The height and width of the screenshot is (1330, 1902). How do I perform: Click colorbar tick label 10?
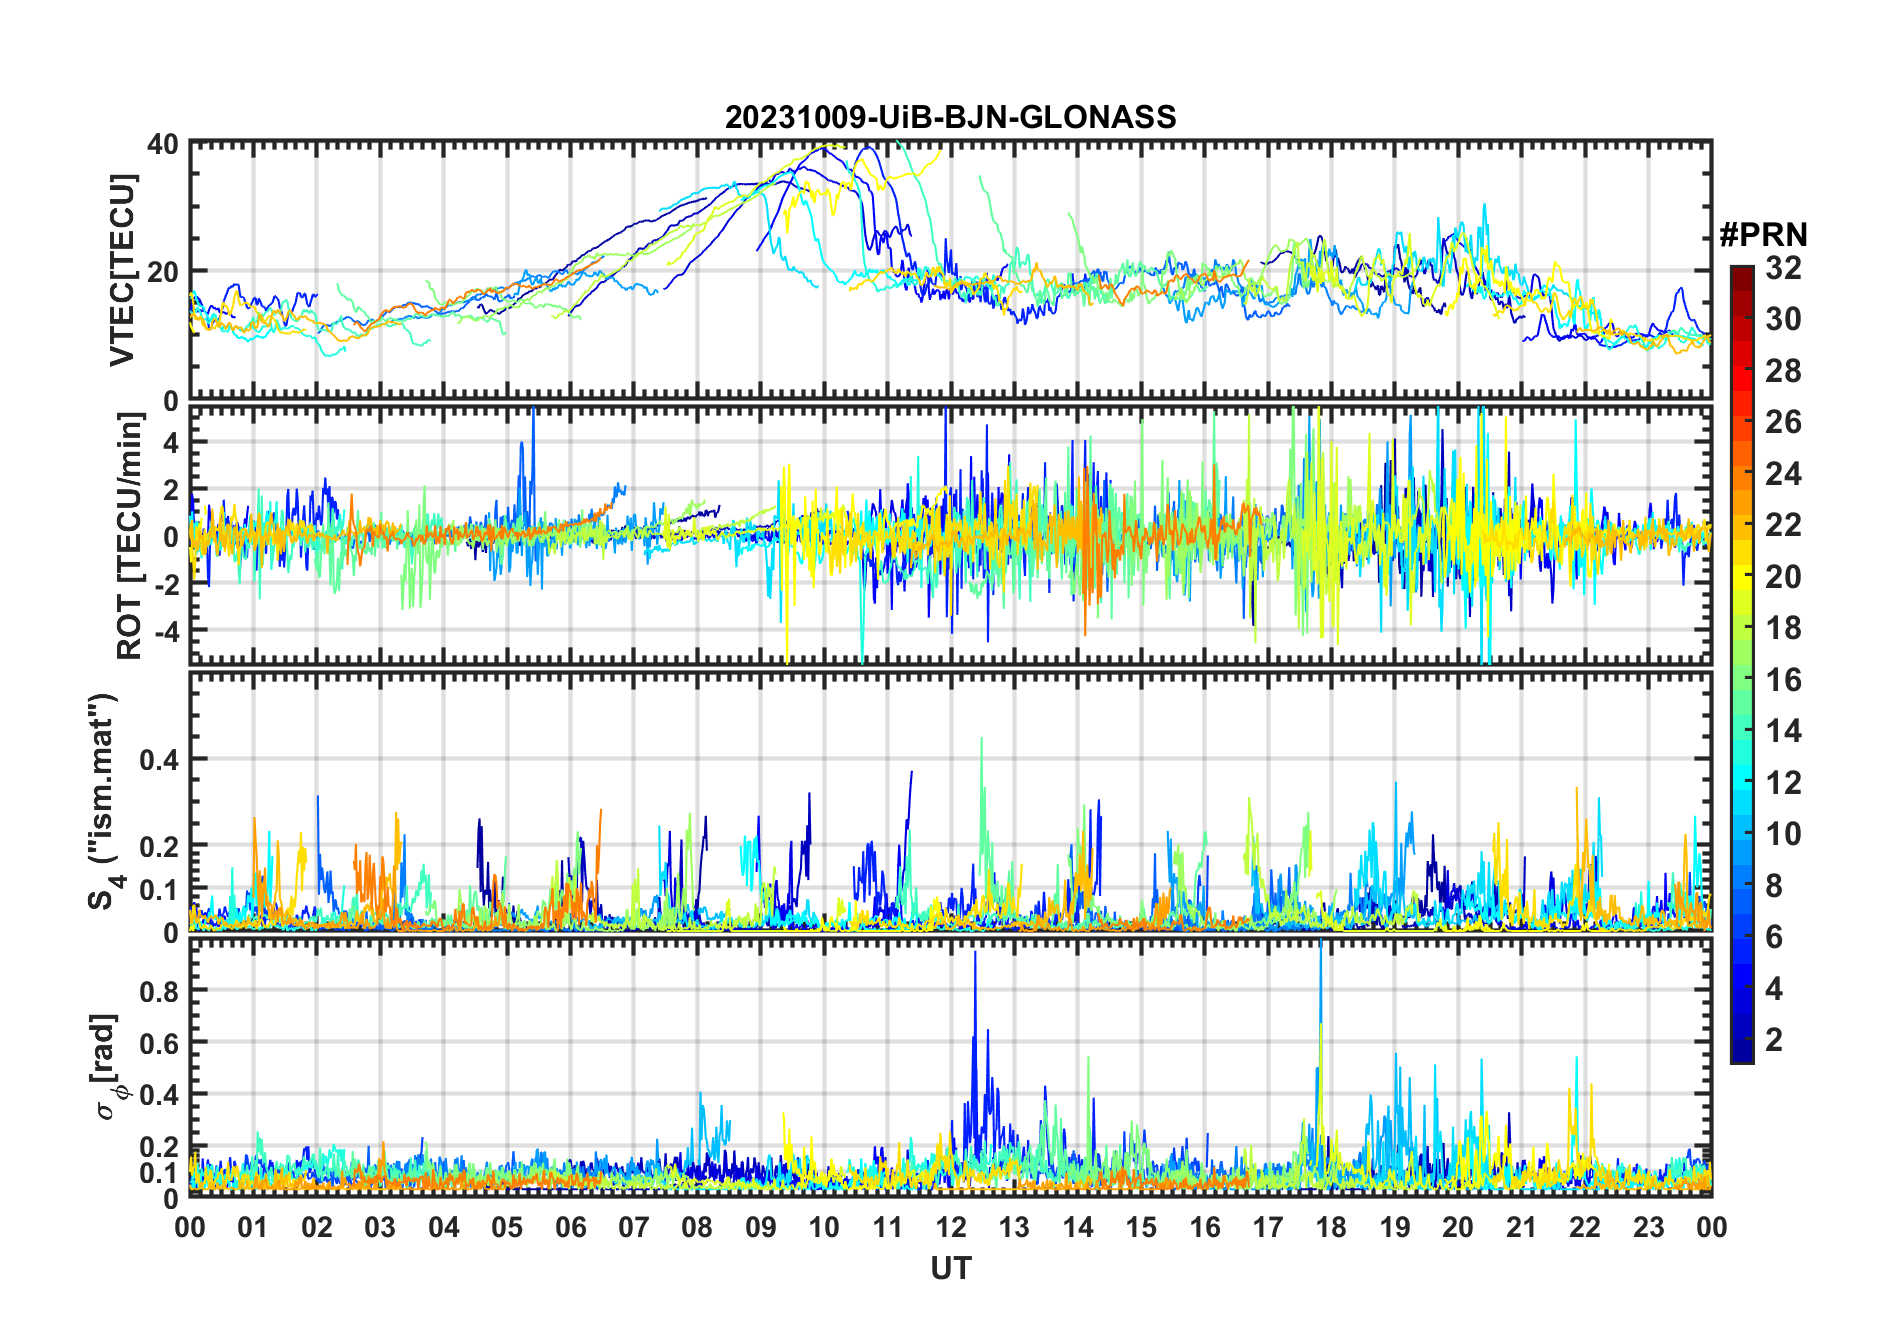(1783, 834)
